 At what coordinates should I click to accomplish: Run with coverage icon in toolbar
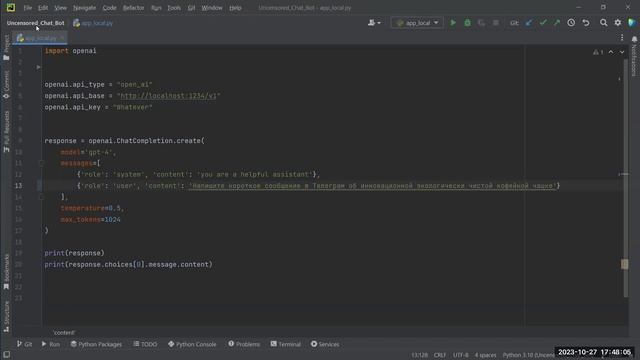coord(482,23)
